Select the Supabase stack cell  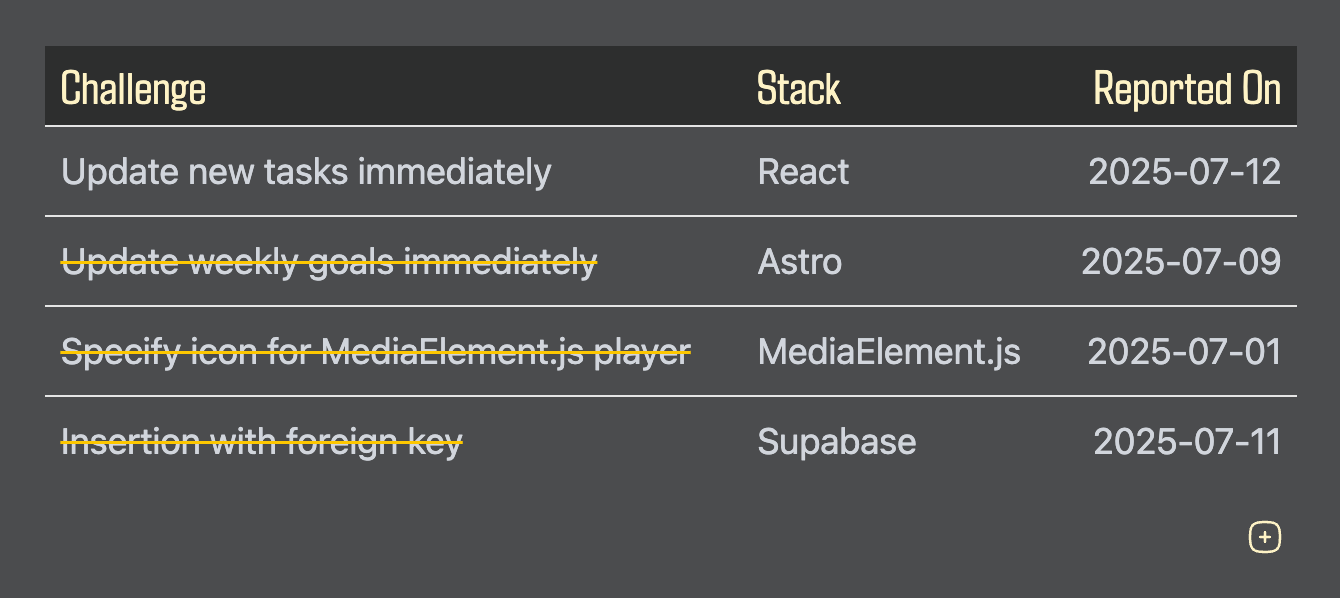point(837,442)
